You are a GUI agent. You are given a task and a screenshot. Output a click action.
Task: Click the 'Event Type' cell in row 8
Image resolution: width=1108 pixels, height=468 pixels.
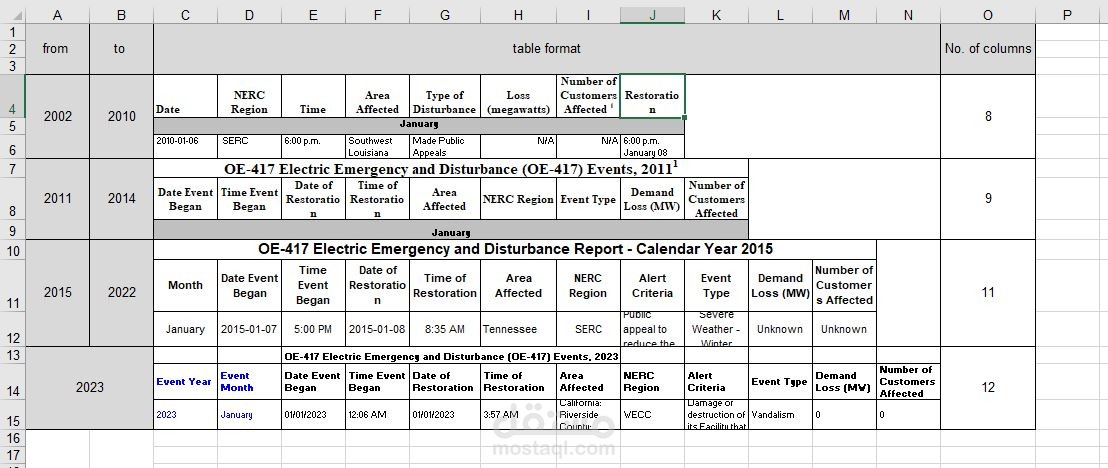point(588,199)
